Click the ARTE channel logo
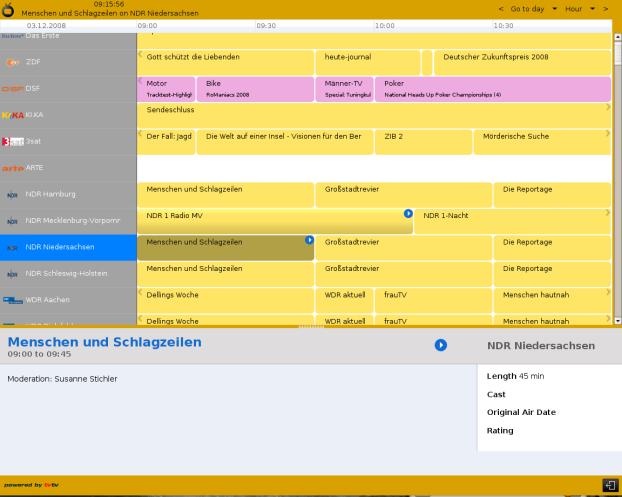Screen dimensions: 622x497 [x=13, y=168]
